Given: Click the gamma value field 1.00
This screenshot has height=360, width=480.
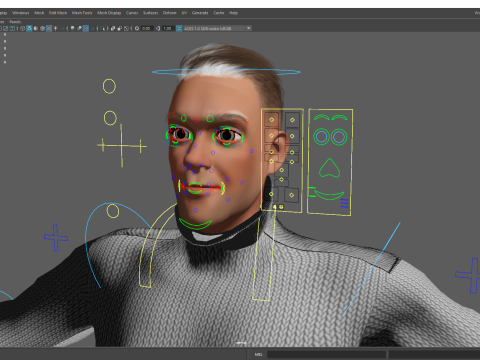Looking at the screenshot, I should 168,28.
